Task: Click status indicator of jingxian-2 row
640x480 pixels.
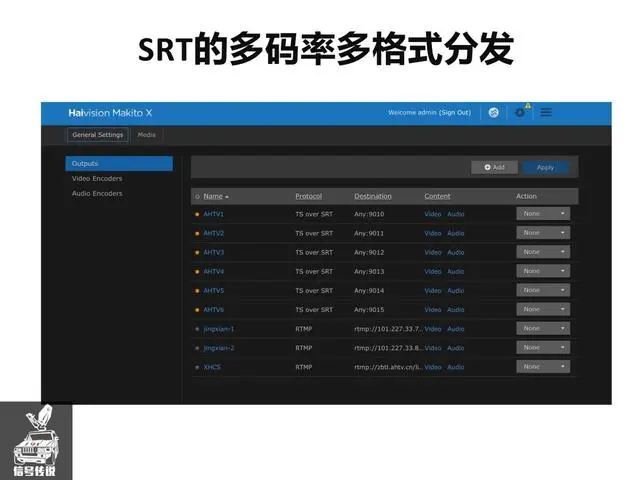Action: (197, 348)
